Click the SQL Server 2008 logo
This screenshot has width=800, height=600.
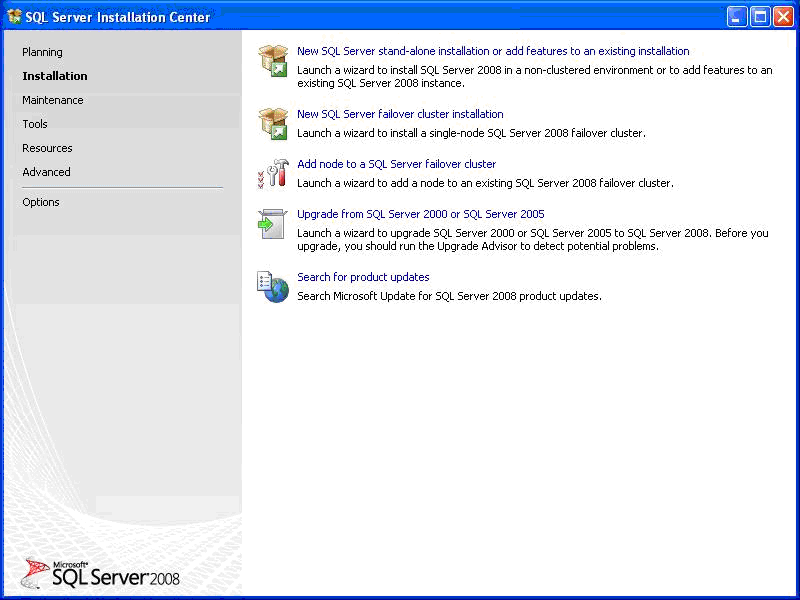(101, 573)
